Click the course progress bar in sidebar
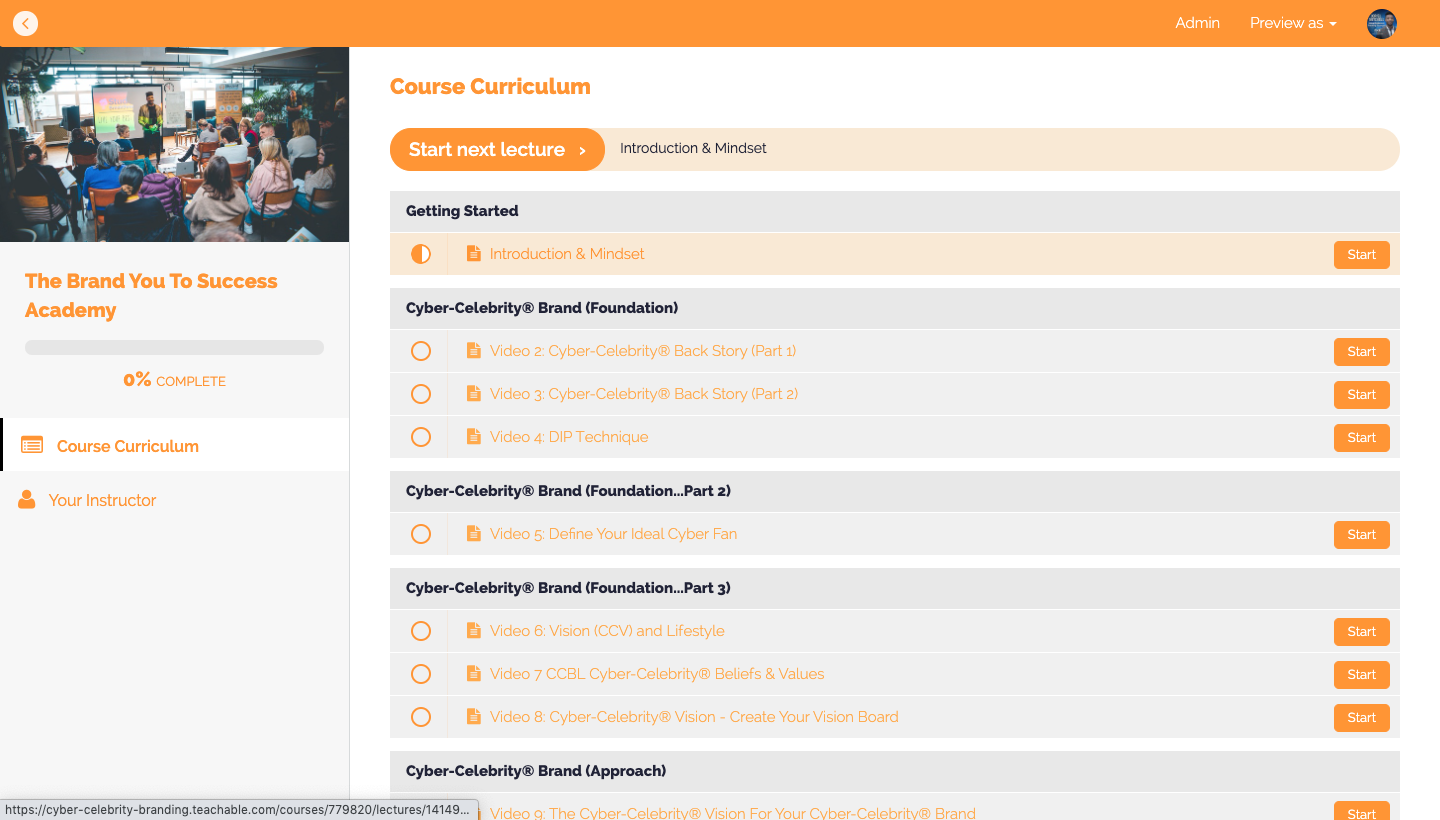 pyautogui.click(x=175, y=347)
